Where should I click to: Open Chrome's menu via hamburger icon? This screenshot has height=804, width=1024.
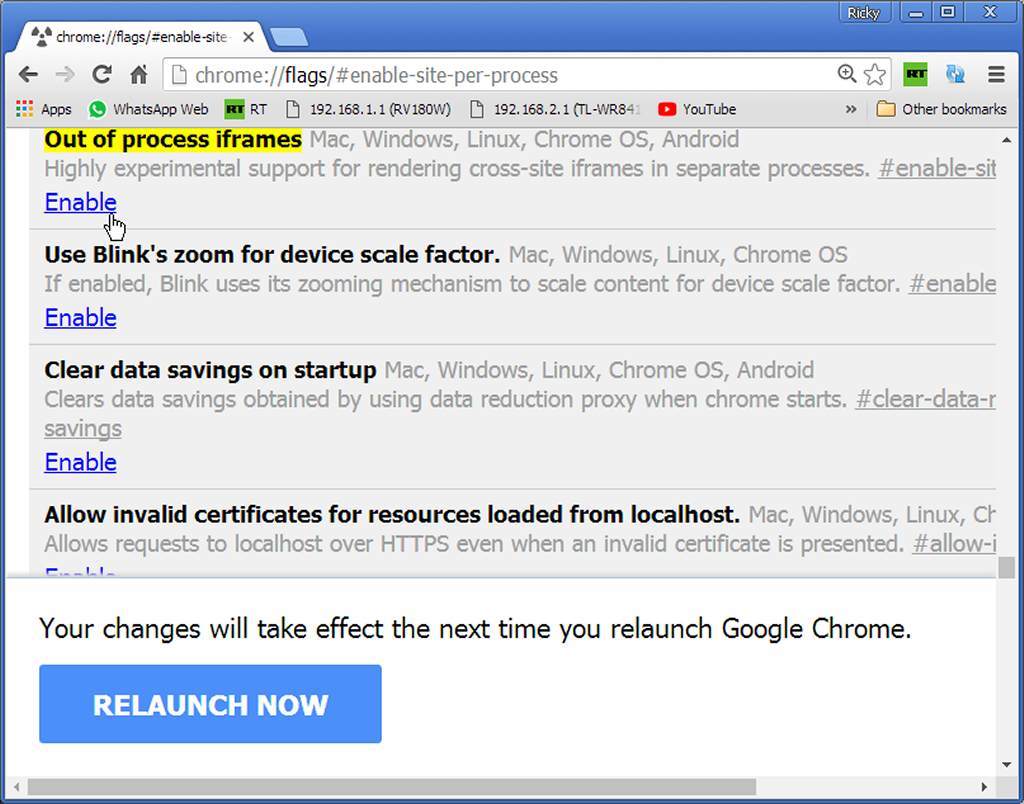(996, 74)
